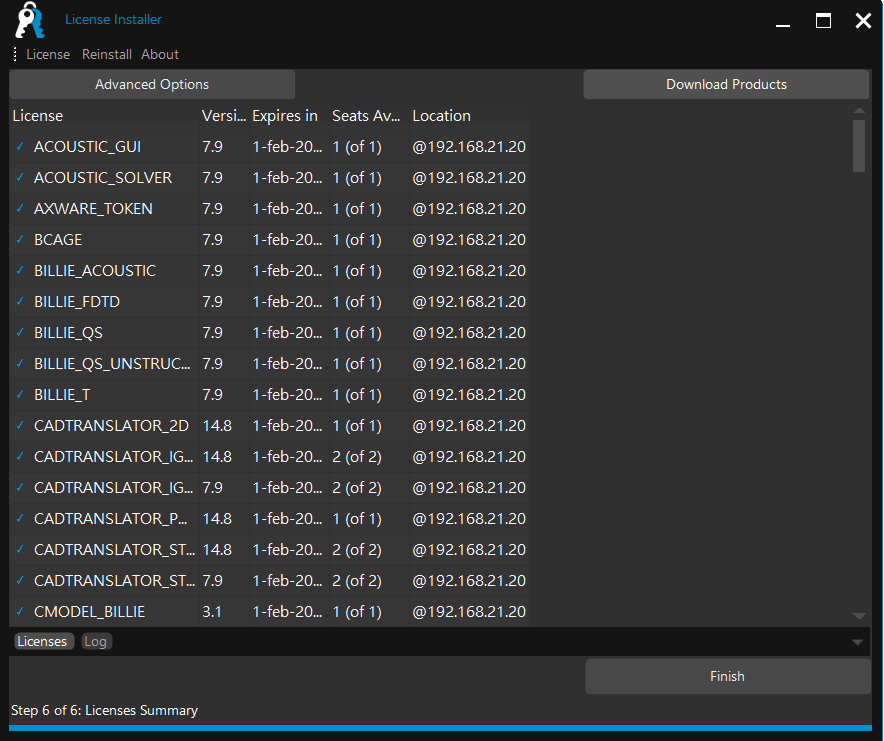884x741 pixels.
Task: Click the checkmark next to ACOUSTIC_GUI
Action: coord(20,147)
